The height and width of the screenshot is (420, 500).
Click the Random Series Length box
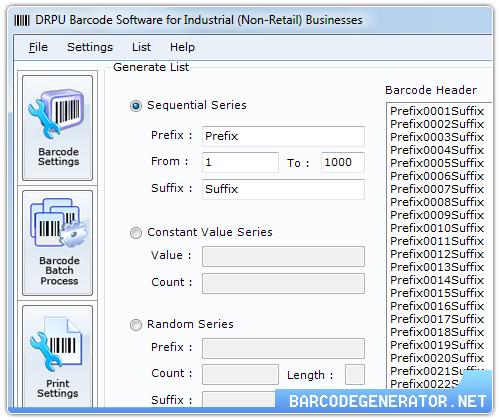(355, 375)
